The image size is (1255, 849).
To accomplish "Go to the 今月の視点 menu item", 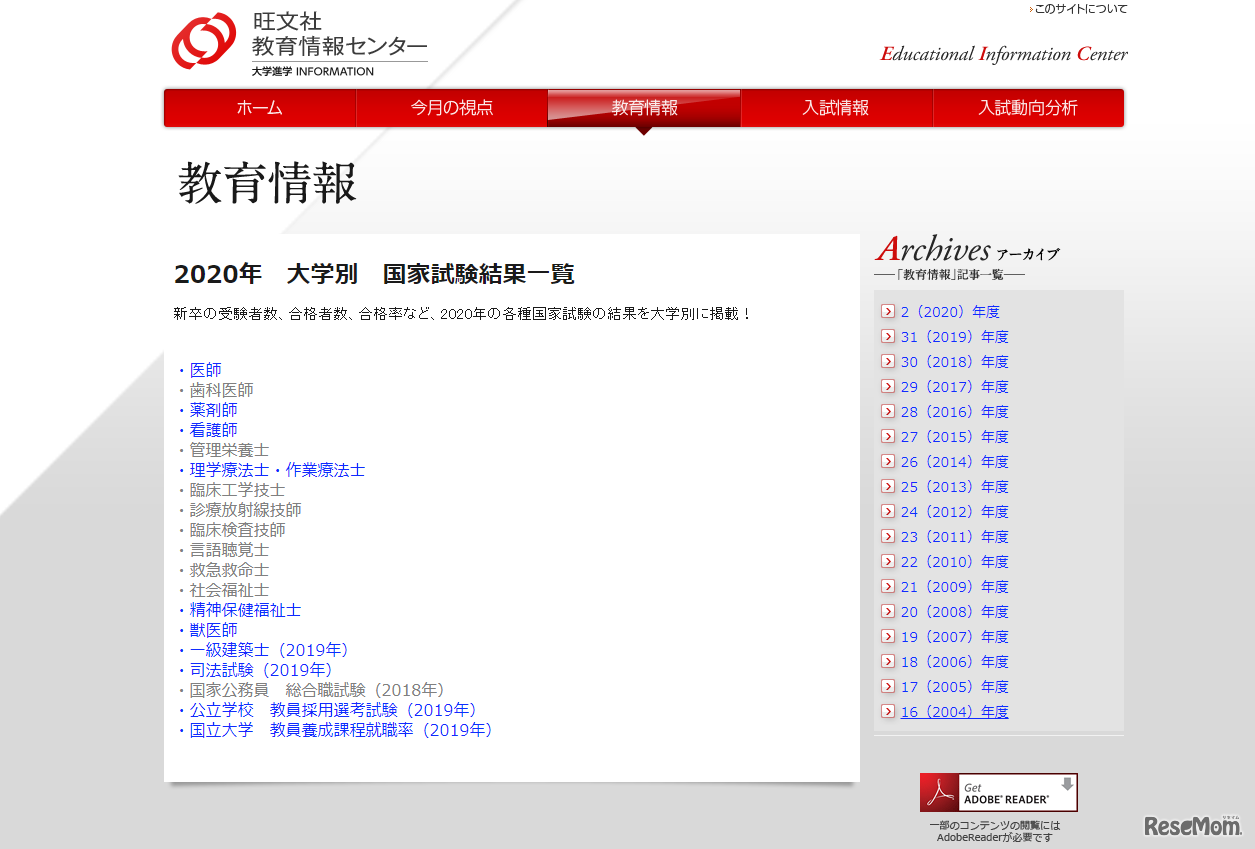I will tap(451, 107).
